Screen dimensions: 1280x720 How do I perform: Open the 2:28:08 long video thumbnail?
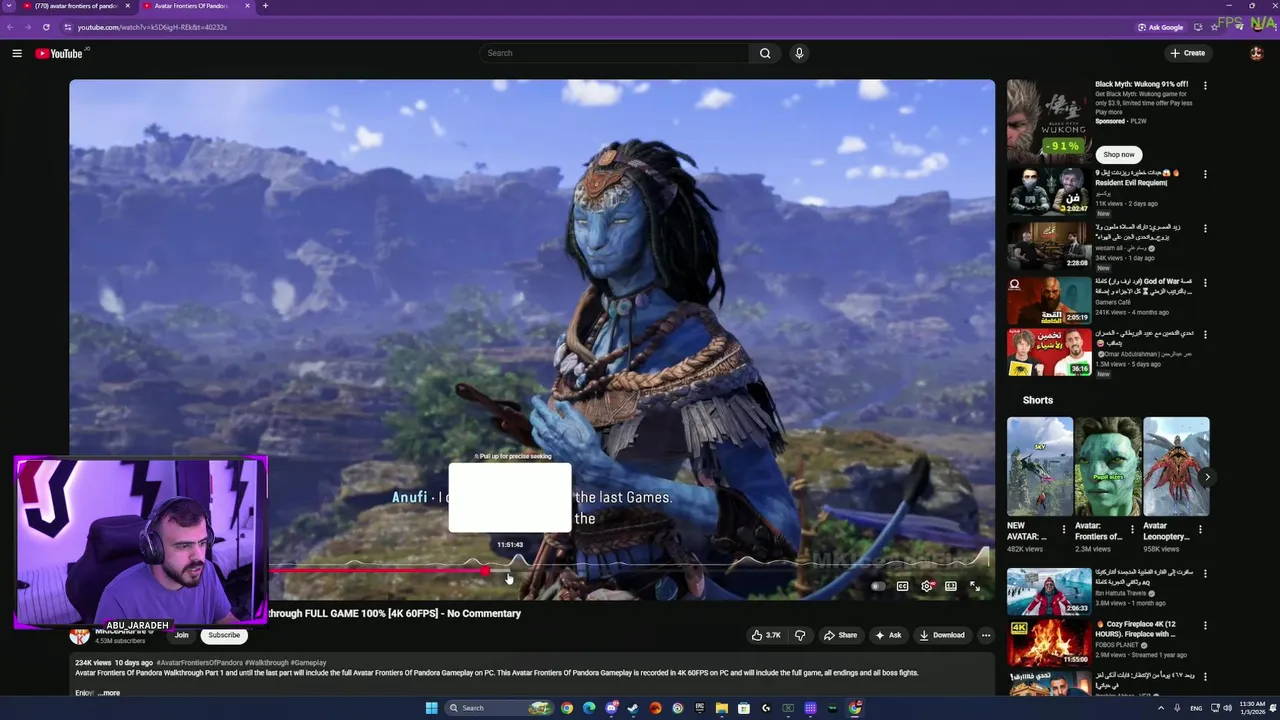(x=1049, y=244)
